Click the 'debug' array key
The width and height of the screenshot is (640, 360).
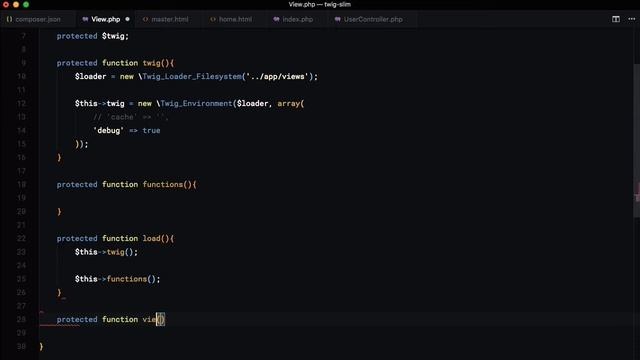109,130
